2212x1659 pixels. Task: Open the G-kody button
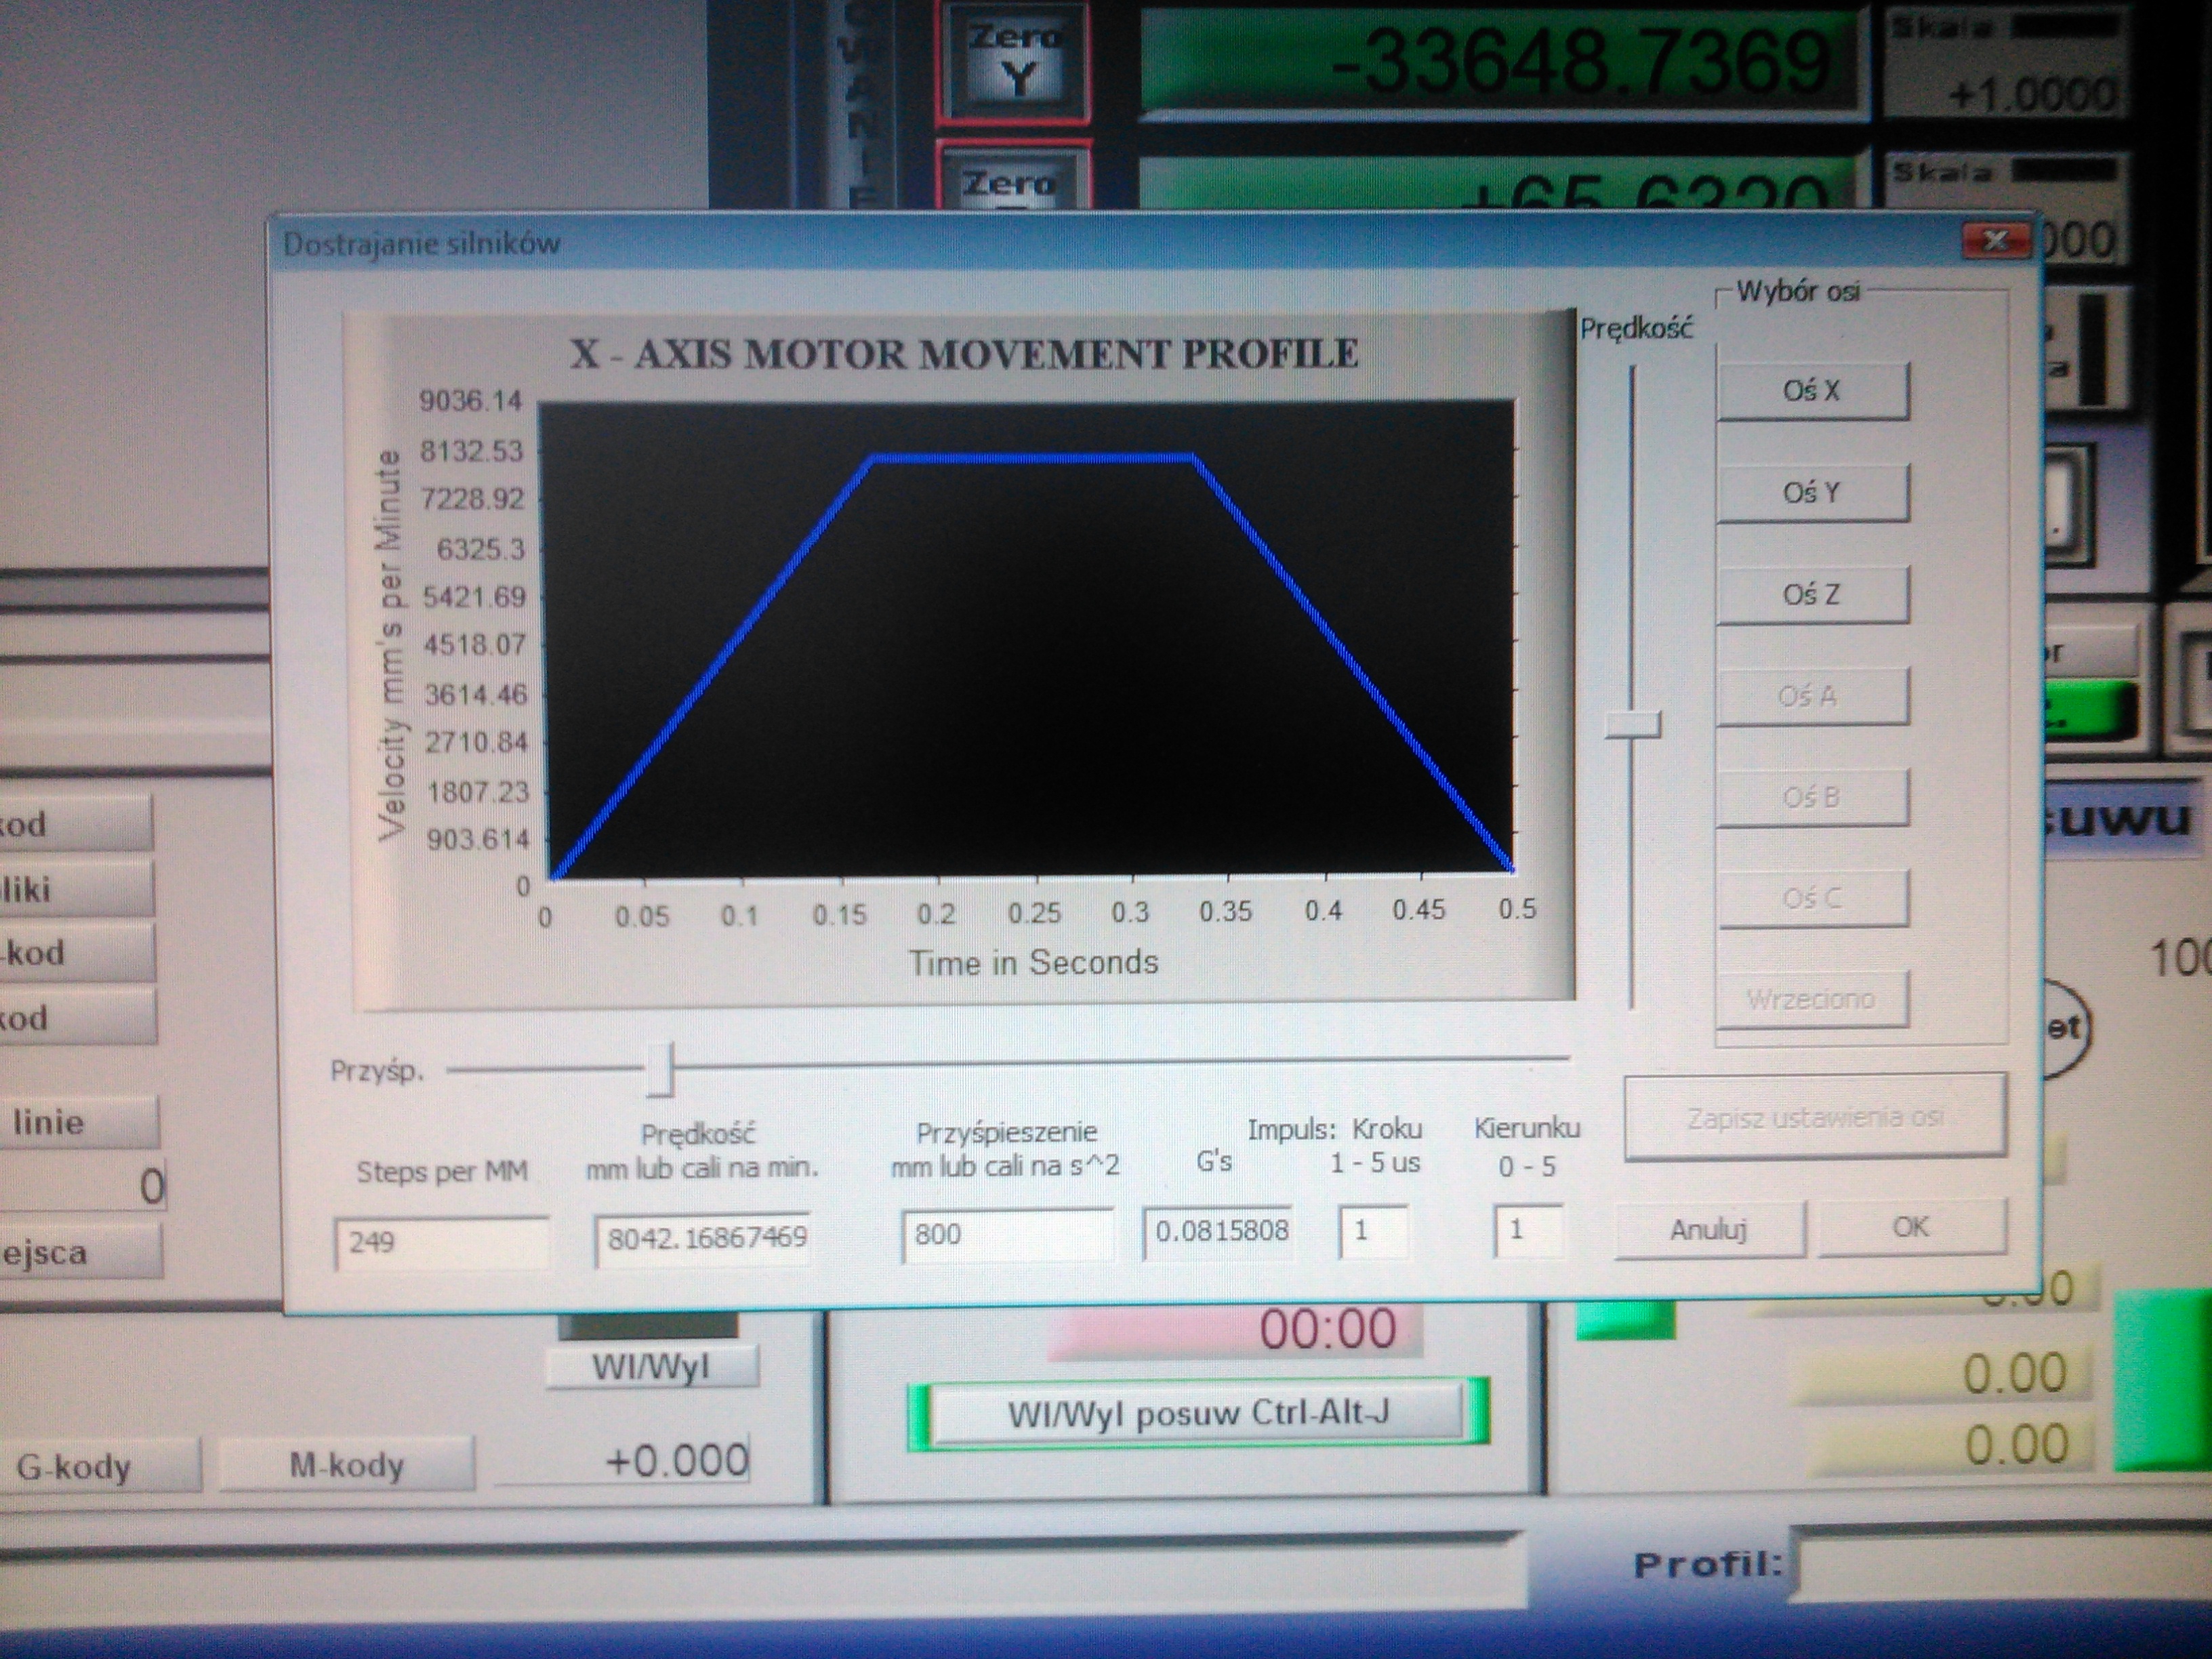point(103,1466)
